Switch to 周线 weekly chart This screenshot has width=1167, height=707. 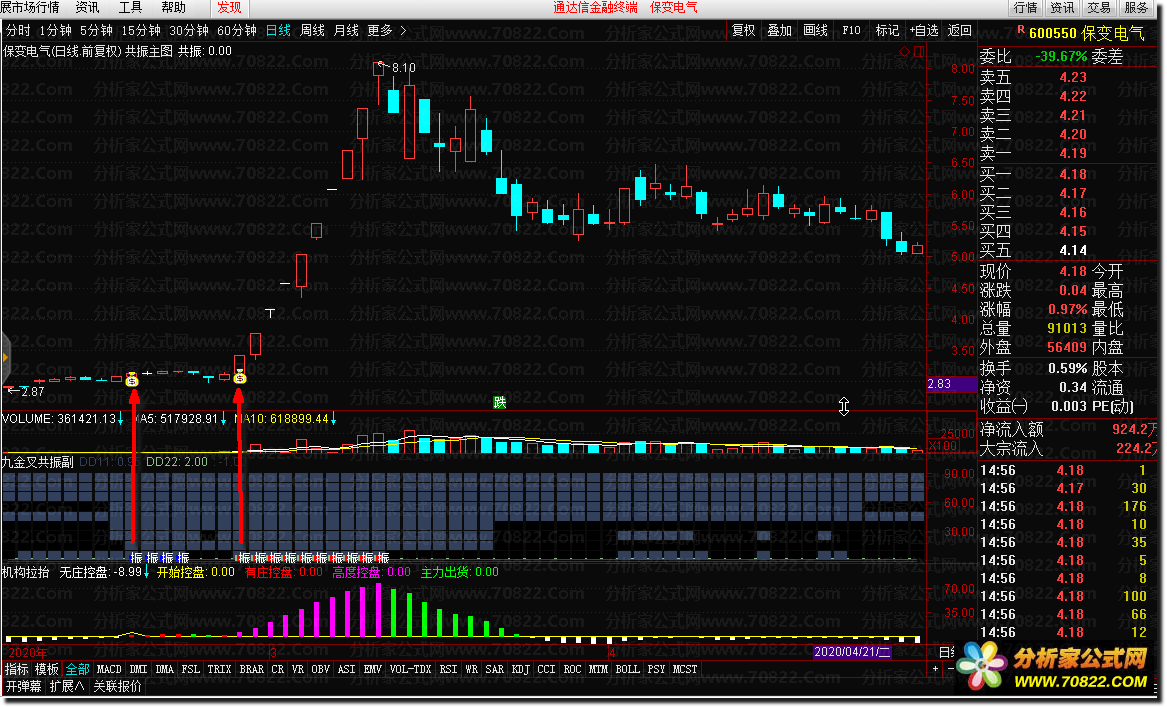[x=313, y=31]
